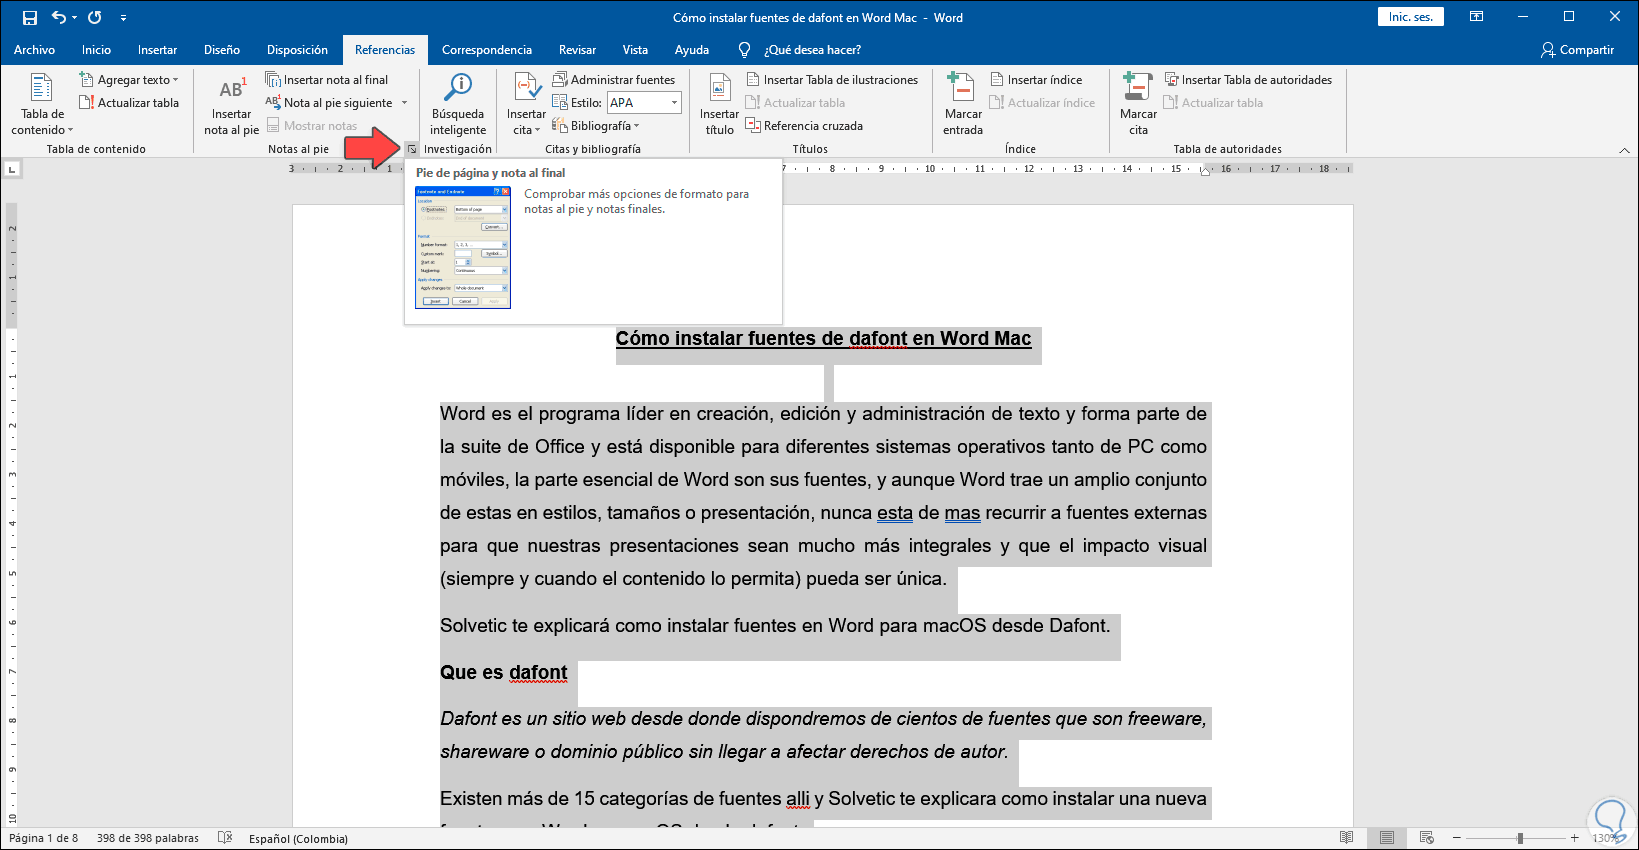Open the Notas al pie dialog launcher
Image resolution: width=1639 pixels, height=850 pixels.
(411, 149)
